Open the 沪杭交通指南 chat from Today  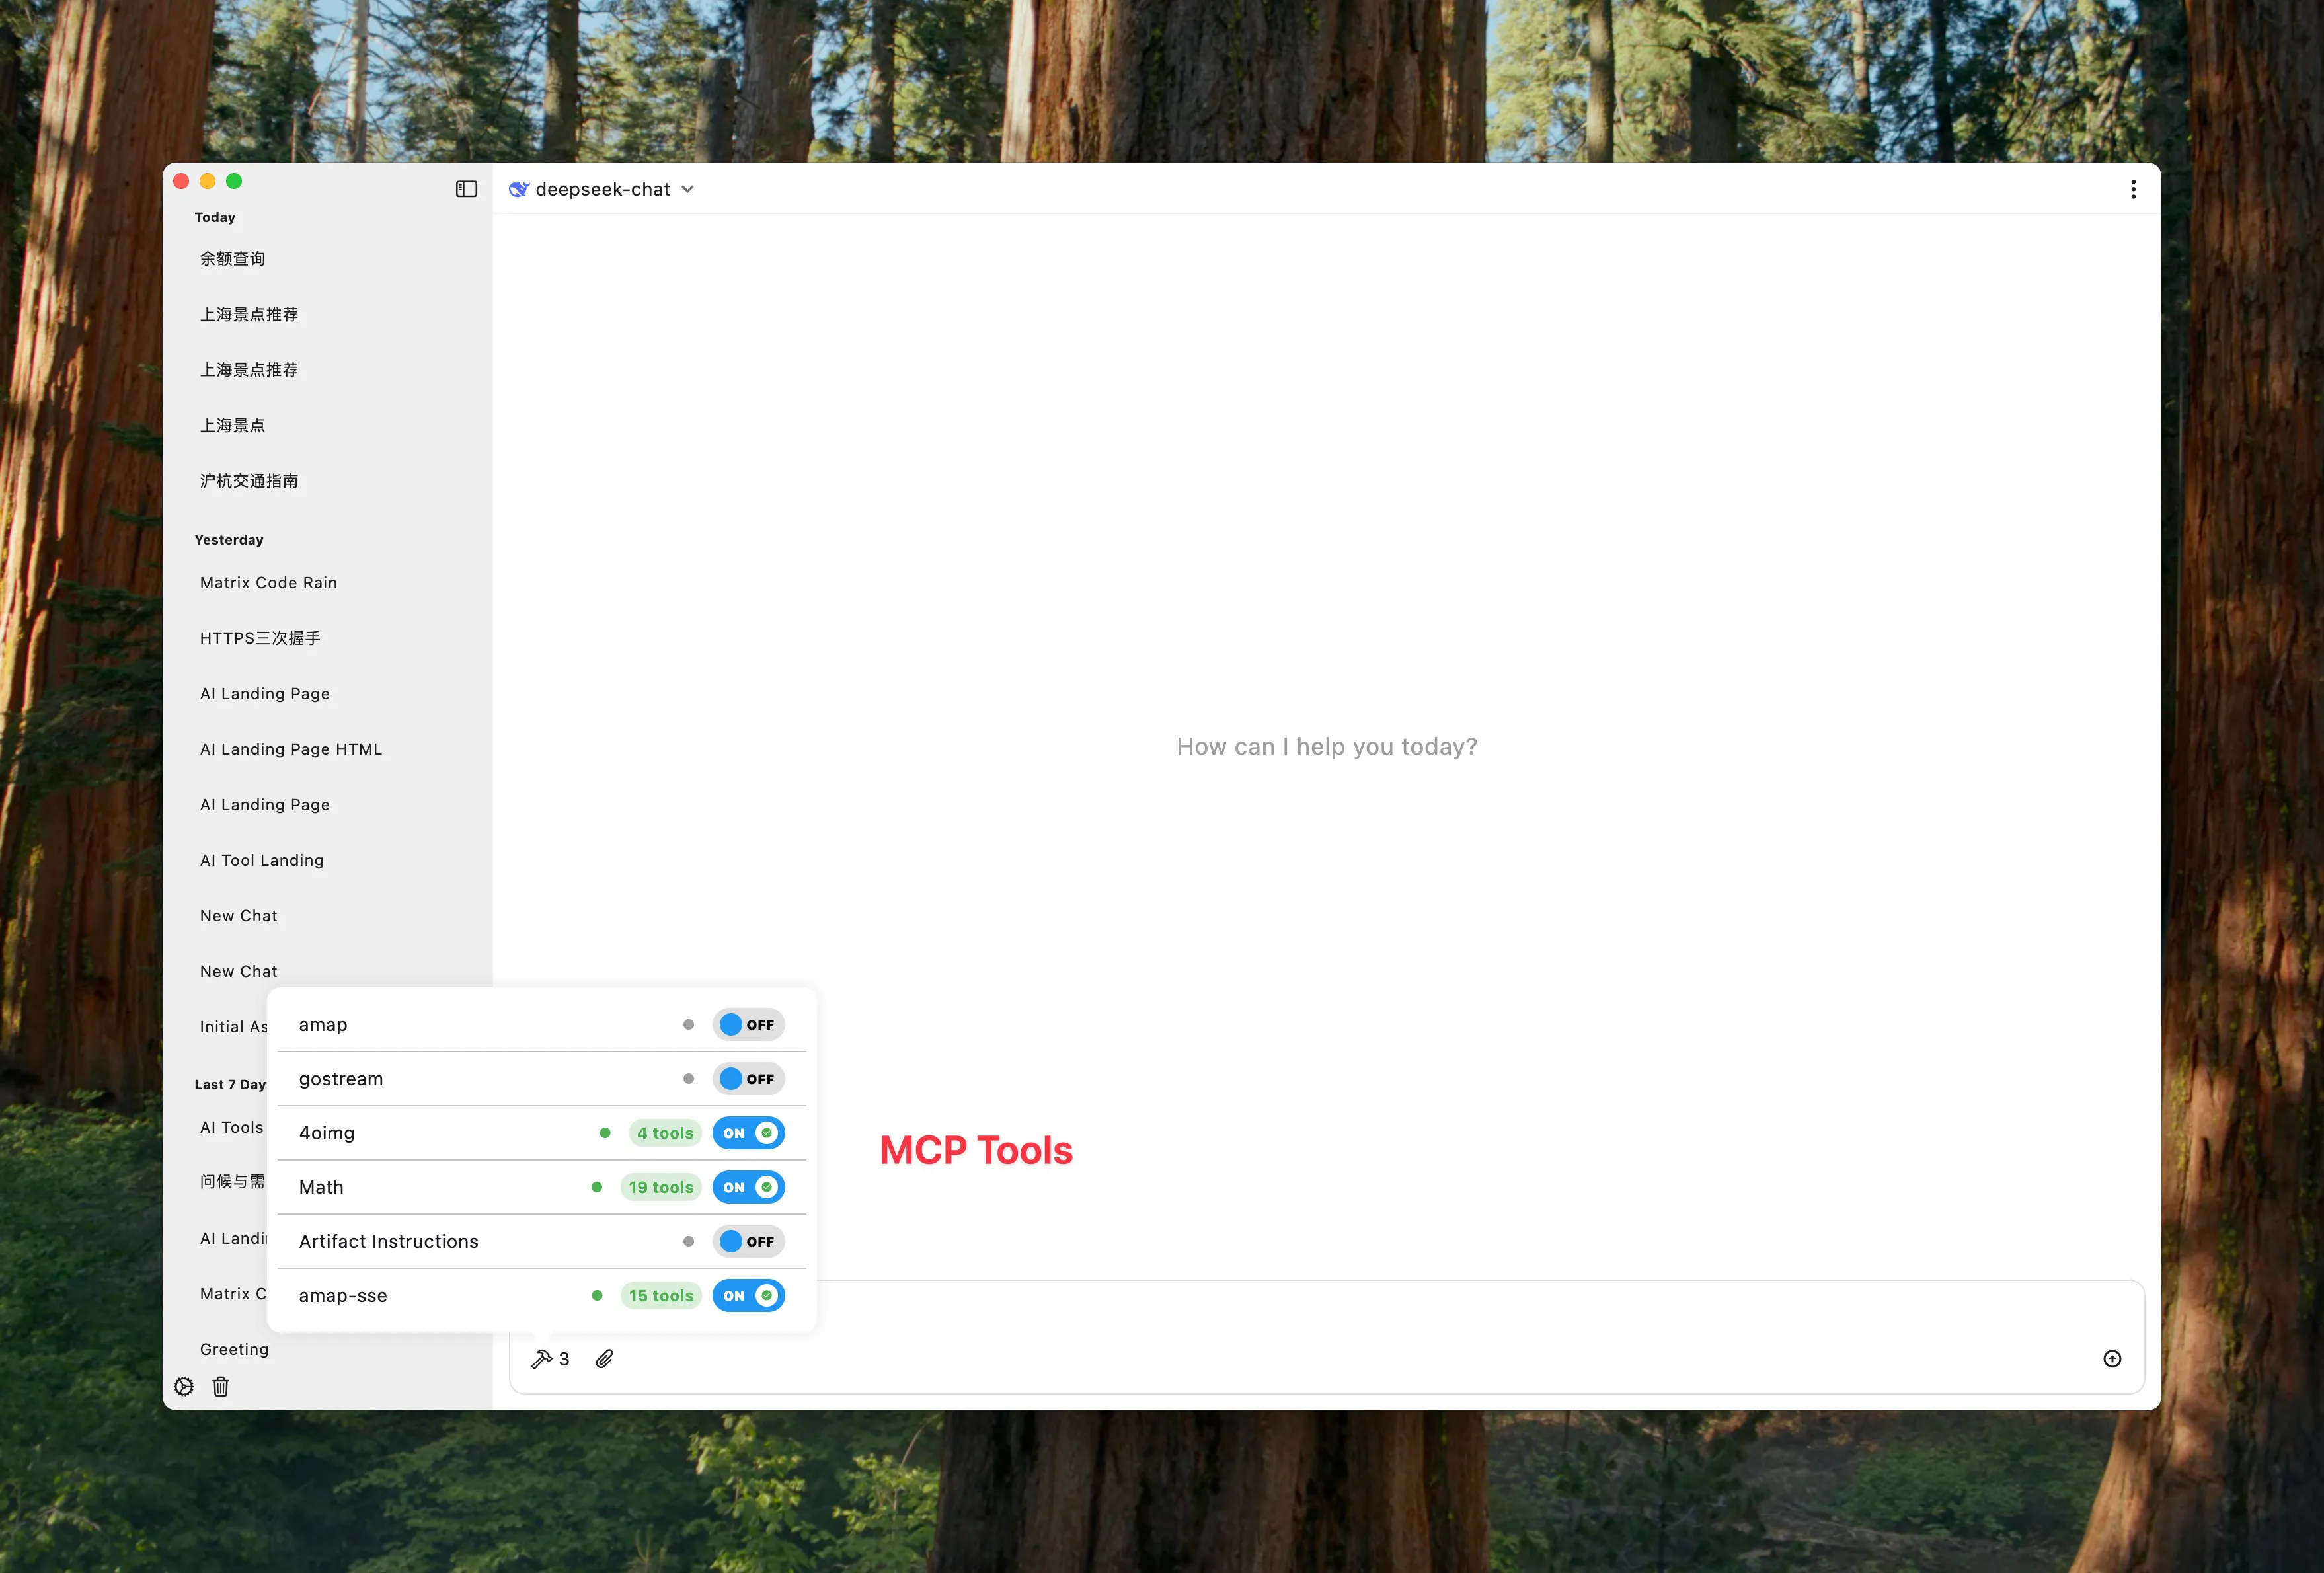(x=249, y=480)
